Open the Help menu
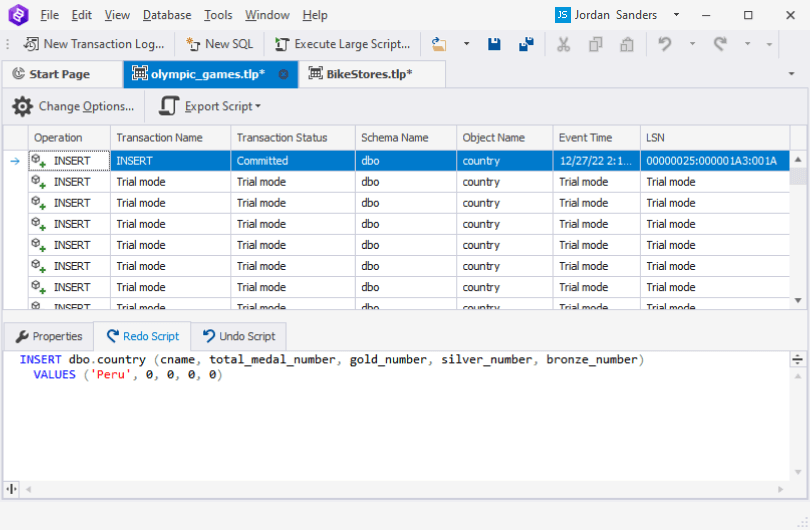This screenshot has height=530, width=810. tap(315, 15)
